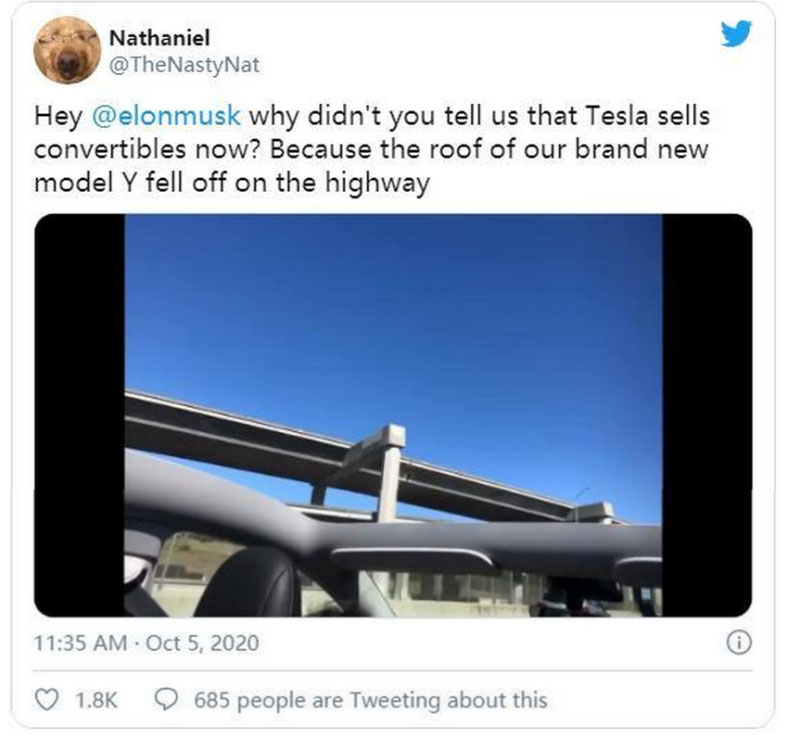Open the @elonmusk mention link
The image size is (800, 739).
(x=166, y=116)
